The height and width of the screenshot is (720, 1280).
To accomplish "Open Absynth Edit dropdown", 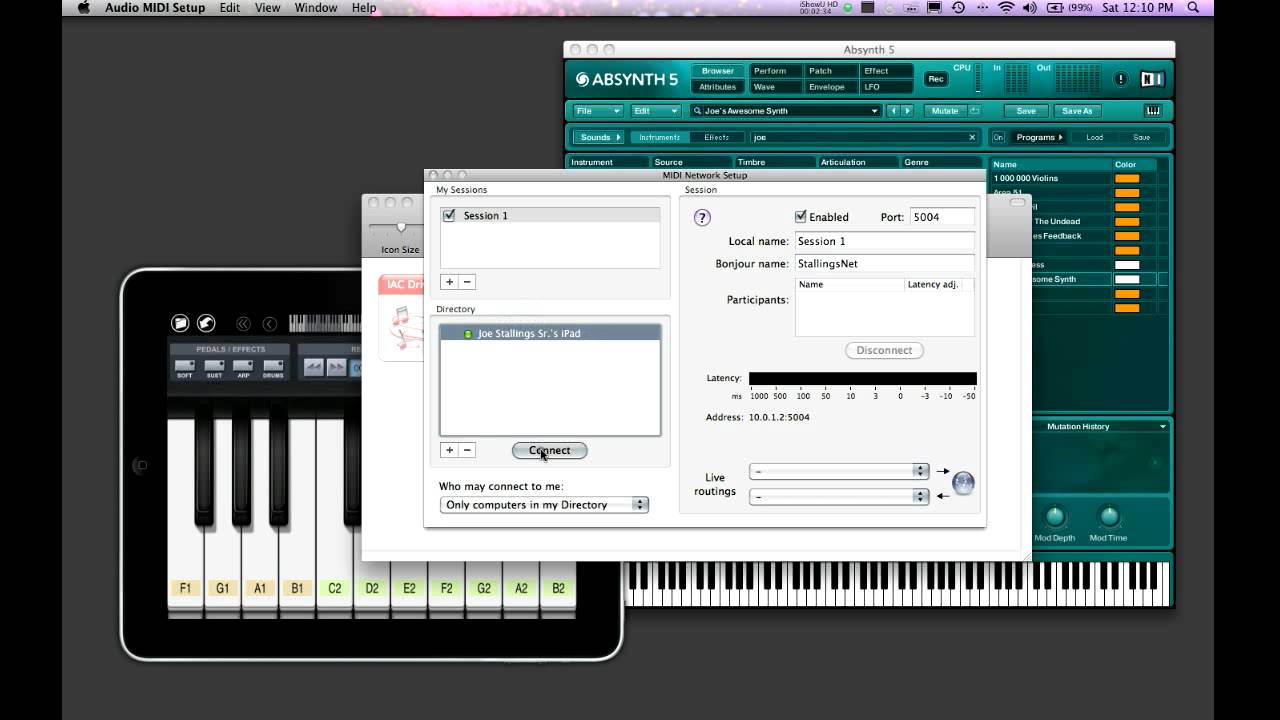I will pos(656,111).
